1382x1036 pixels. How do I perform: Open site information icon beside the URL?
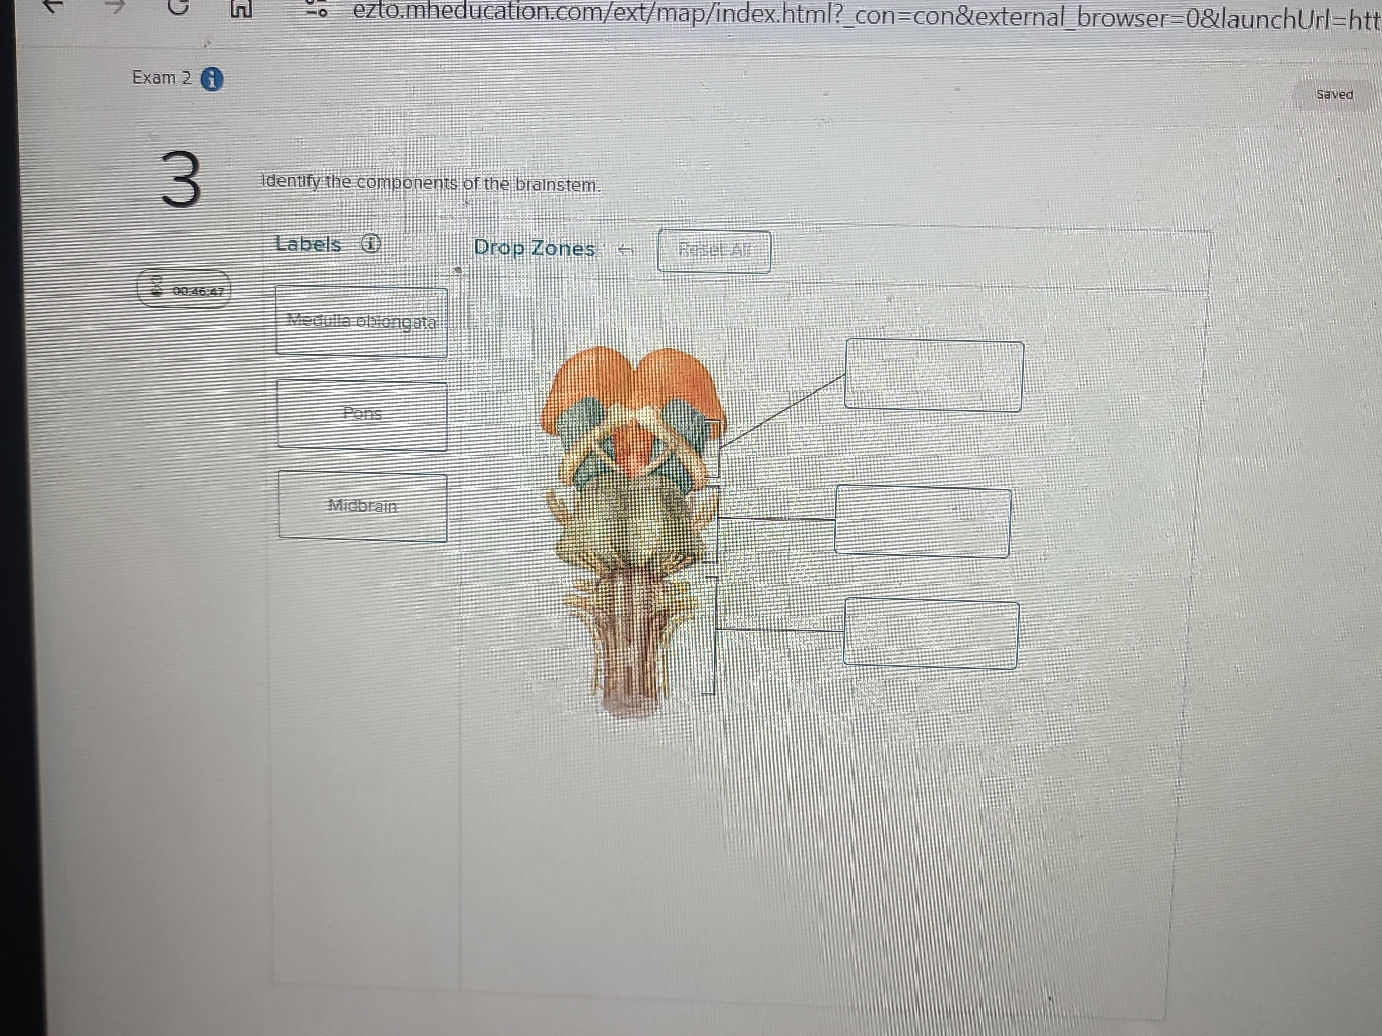tap(317, 12)
